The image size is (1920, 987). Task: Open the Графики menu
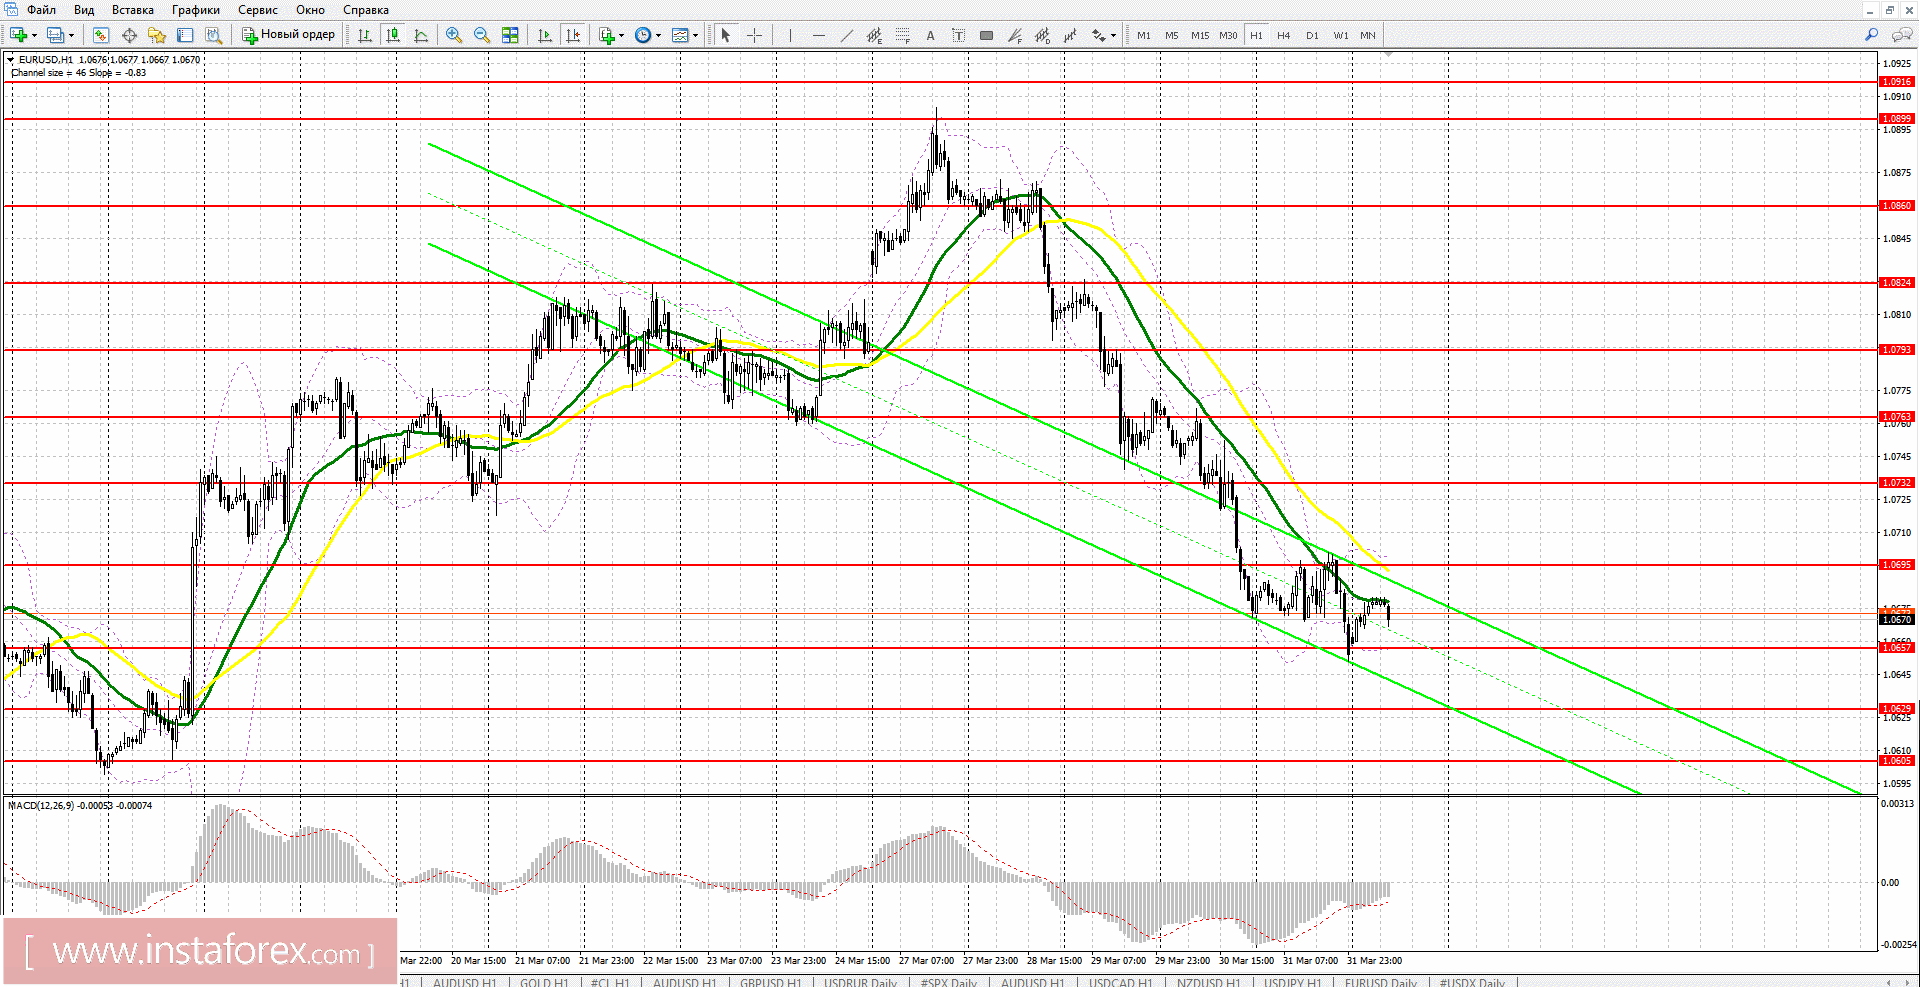(196, 10)
